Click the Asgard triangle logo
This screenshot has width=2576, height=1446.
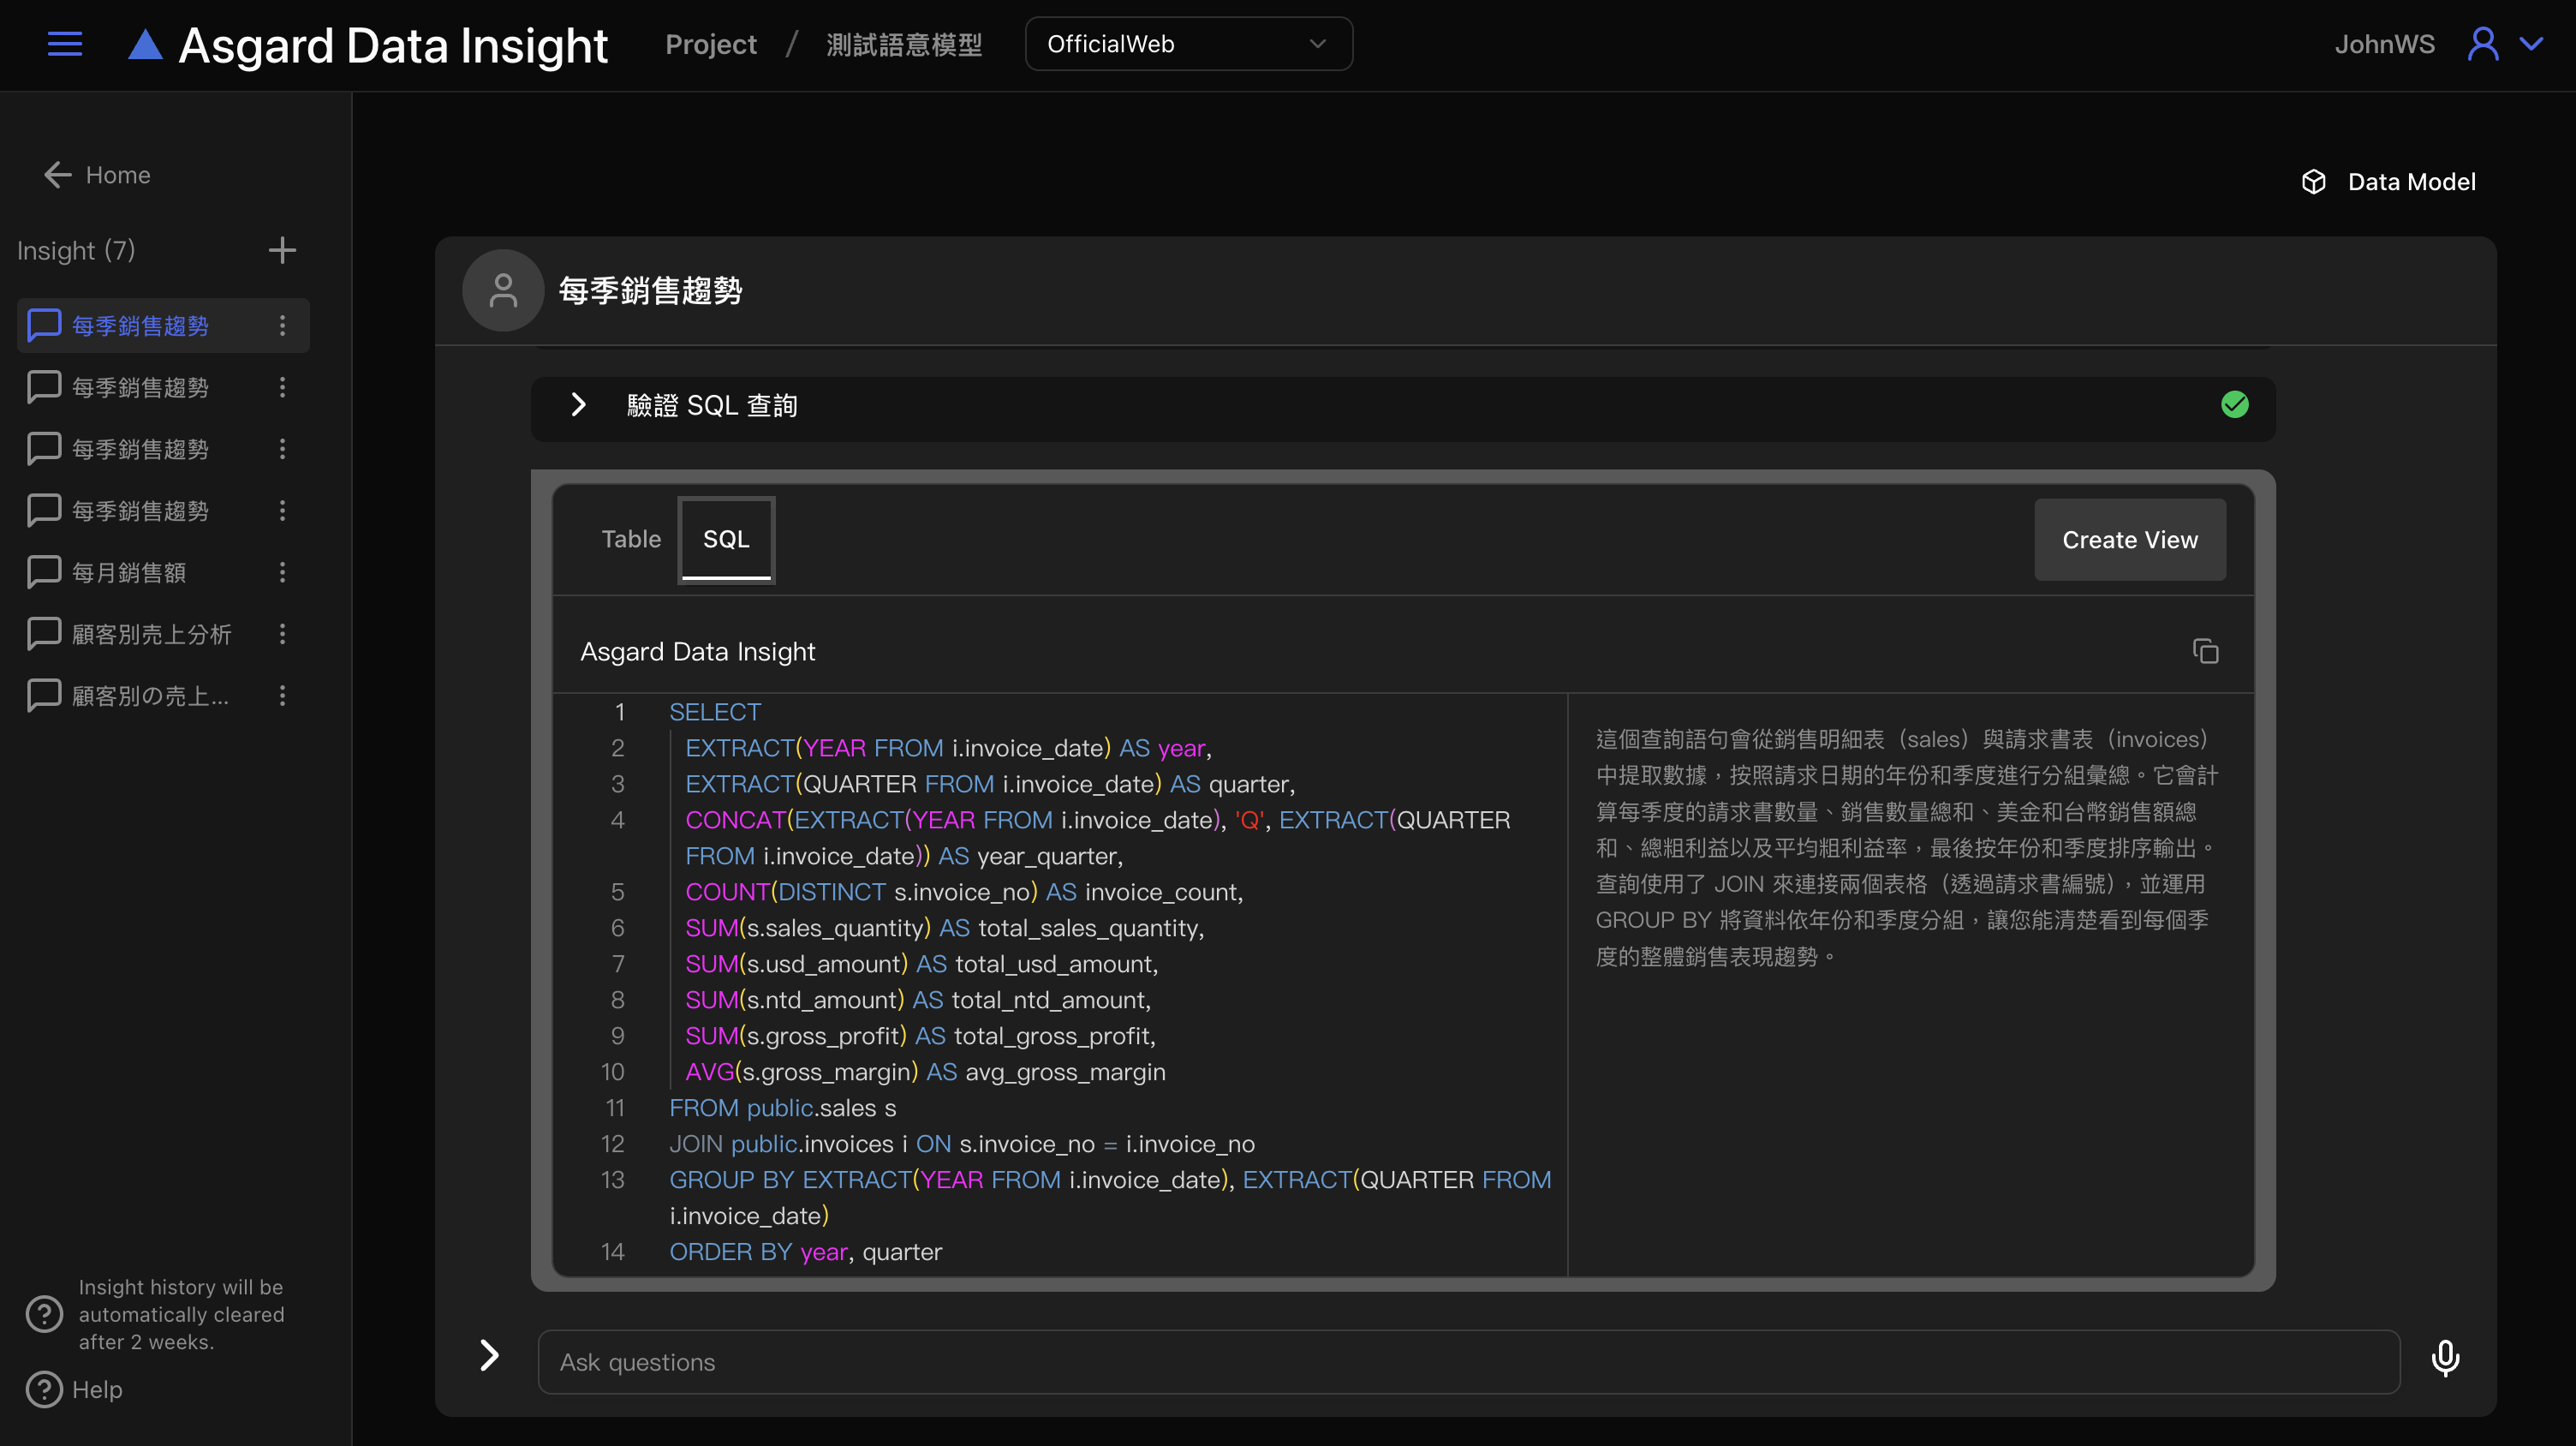[x=145, y=45]
